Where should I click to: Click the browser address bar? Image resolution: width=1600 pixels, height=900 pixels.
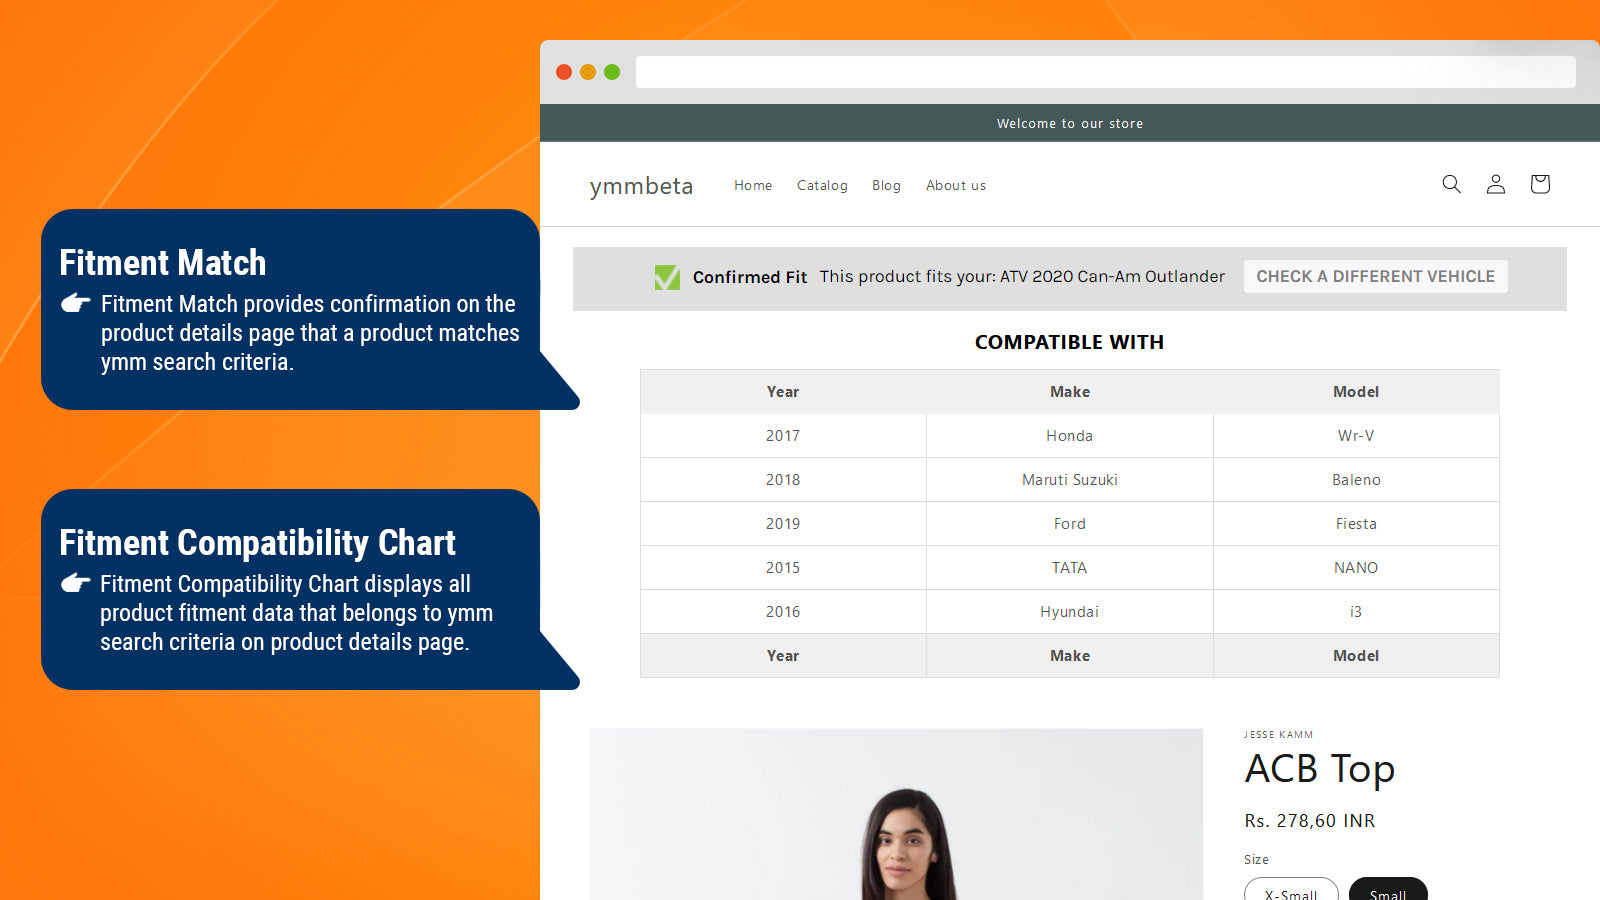[x=1105, y=72]
